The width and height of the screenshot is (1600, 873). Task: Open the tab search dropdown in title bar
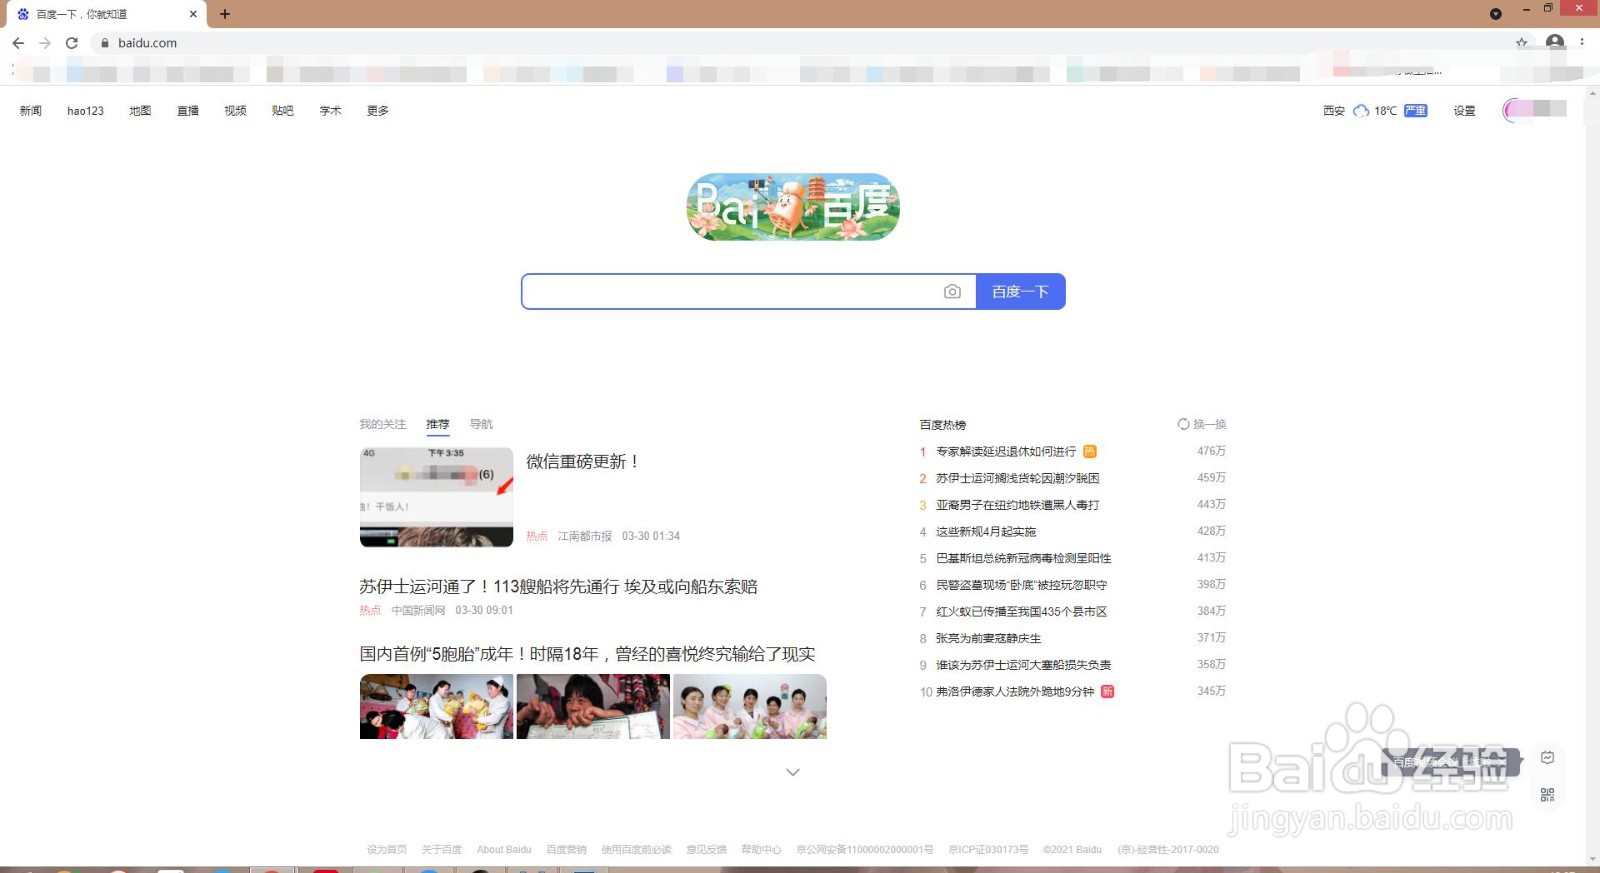coord(1496,14)
